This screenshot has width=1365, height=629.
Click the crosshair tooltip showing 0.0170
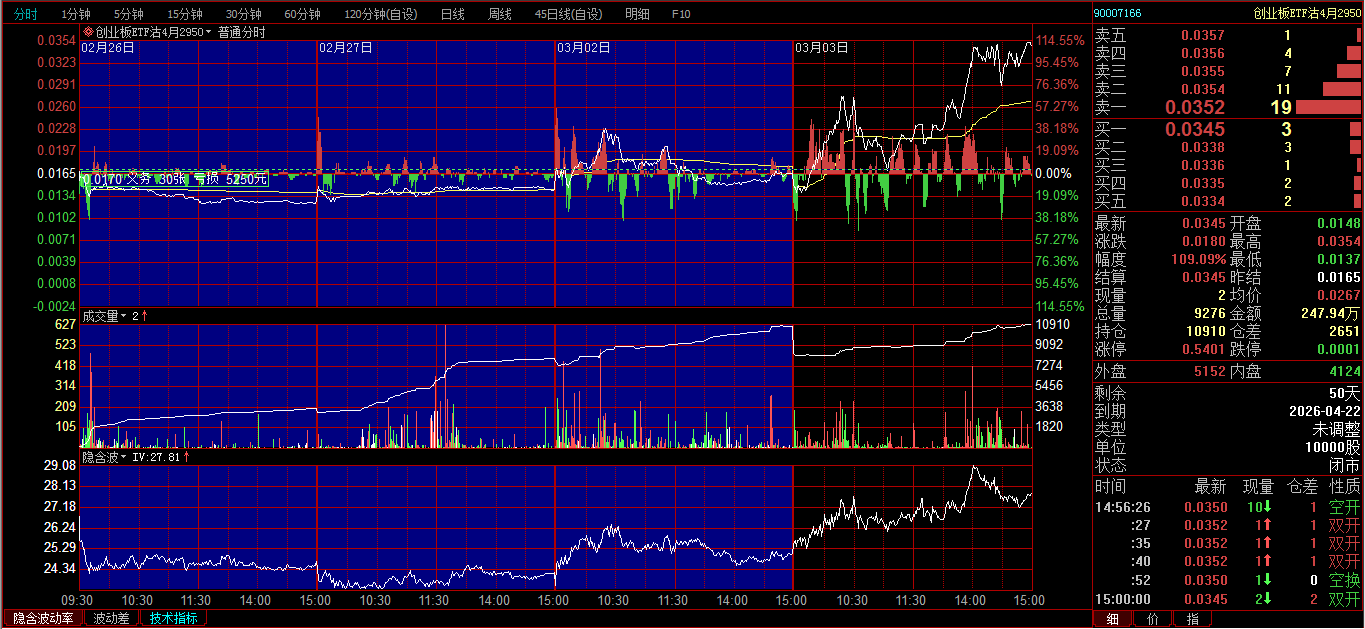[x=175, y=179]
